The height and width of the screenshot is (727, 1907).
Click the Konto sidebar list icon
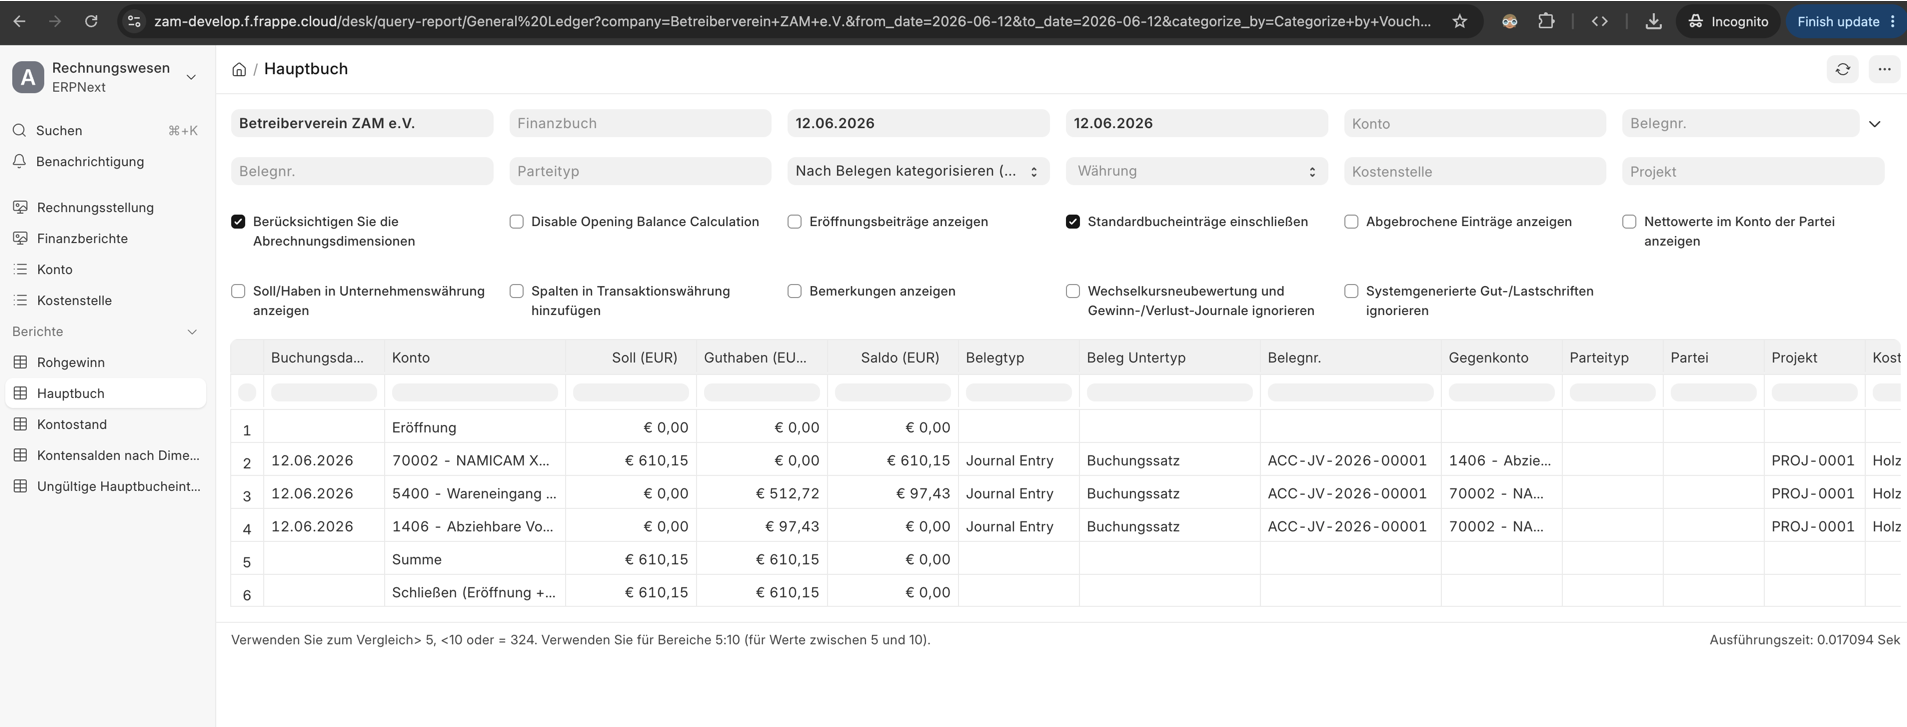(x=20, y=270)
